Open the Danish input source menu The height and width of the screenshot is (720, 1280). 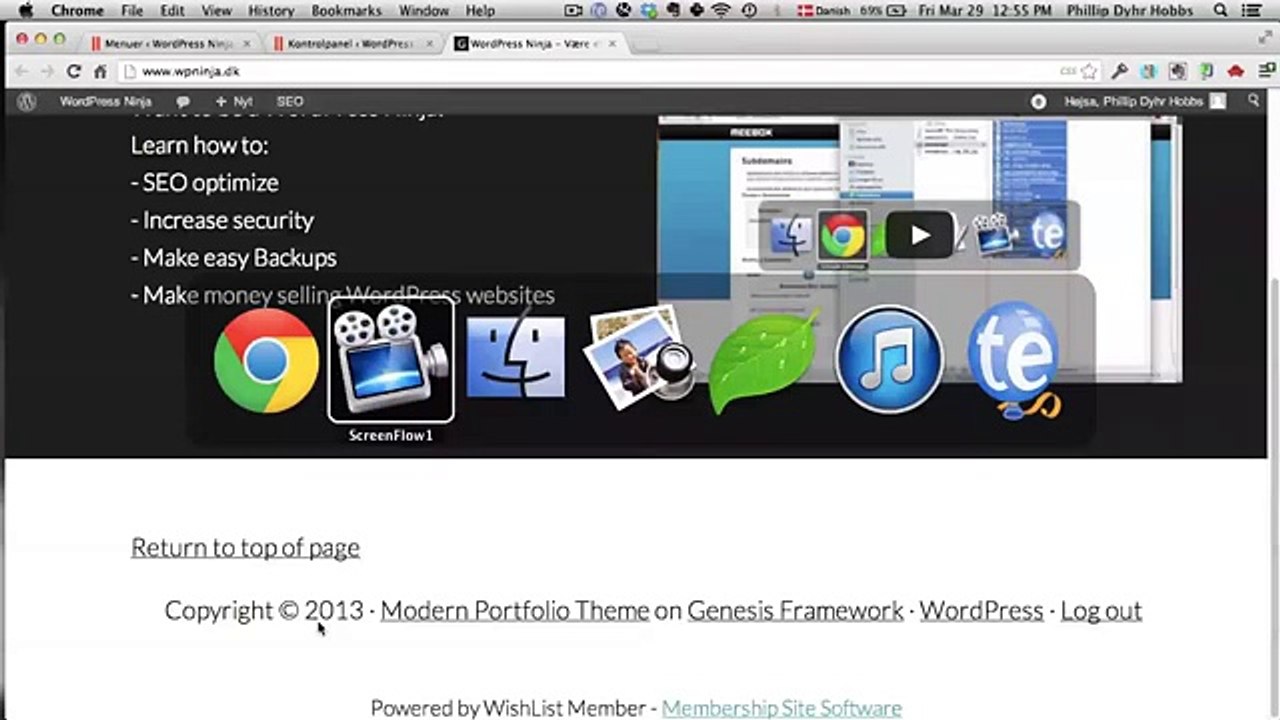click(826, 11)
